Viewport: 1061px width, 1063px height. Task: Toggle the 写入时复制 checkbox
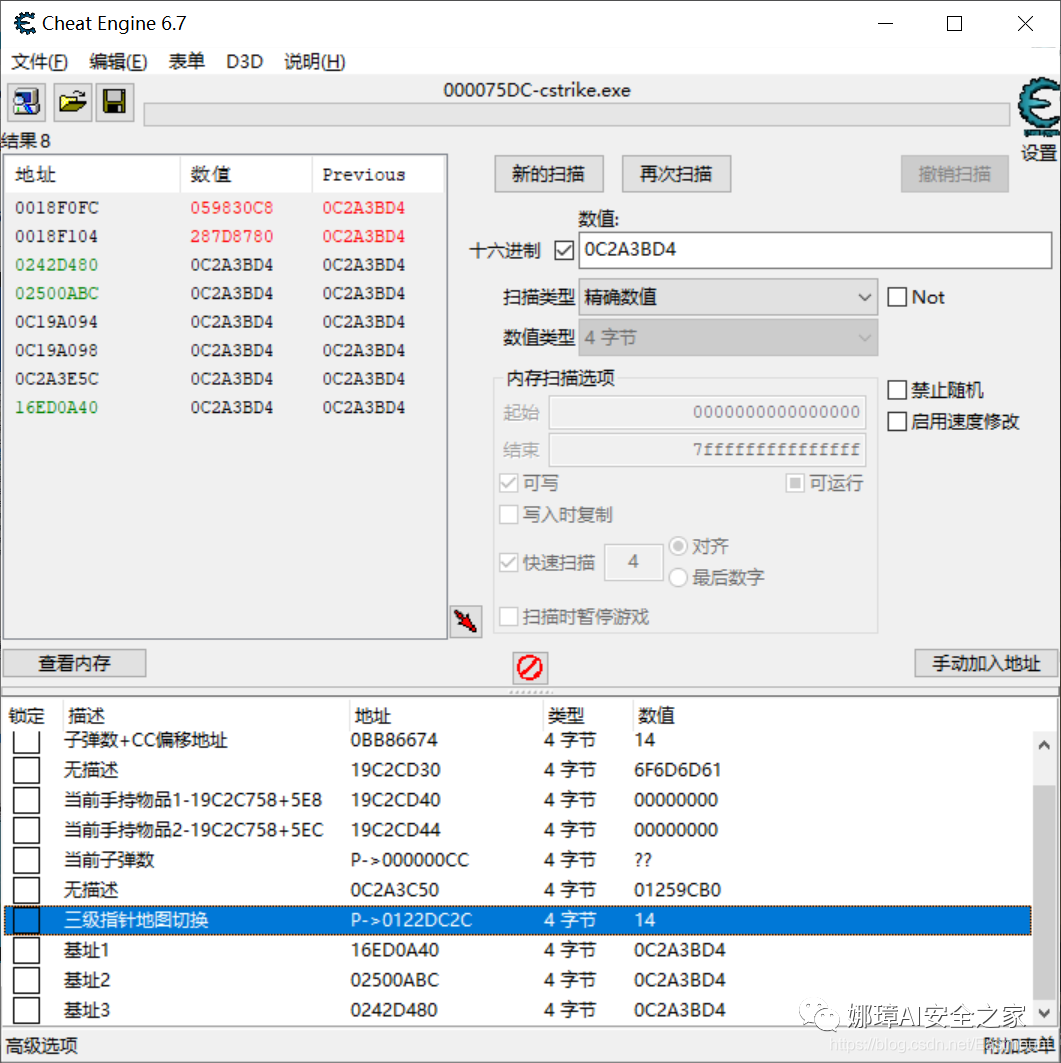coord(508,515)
